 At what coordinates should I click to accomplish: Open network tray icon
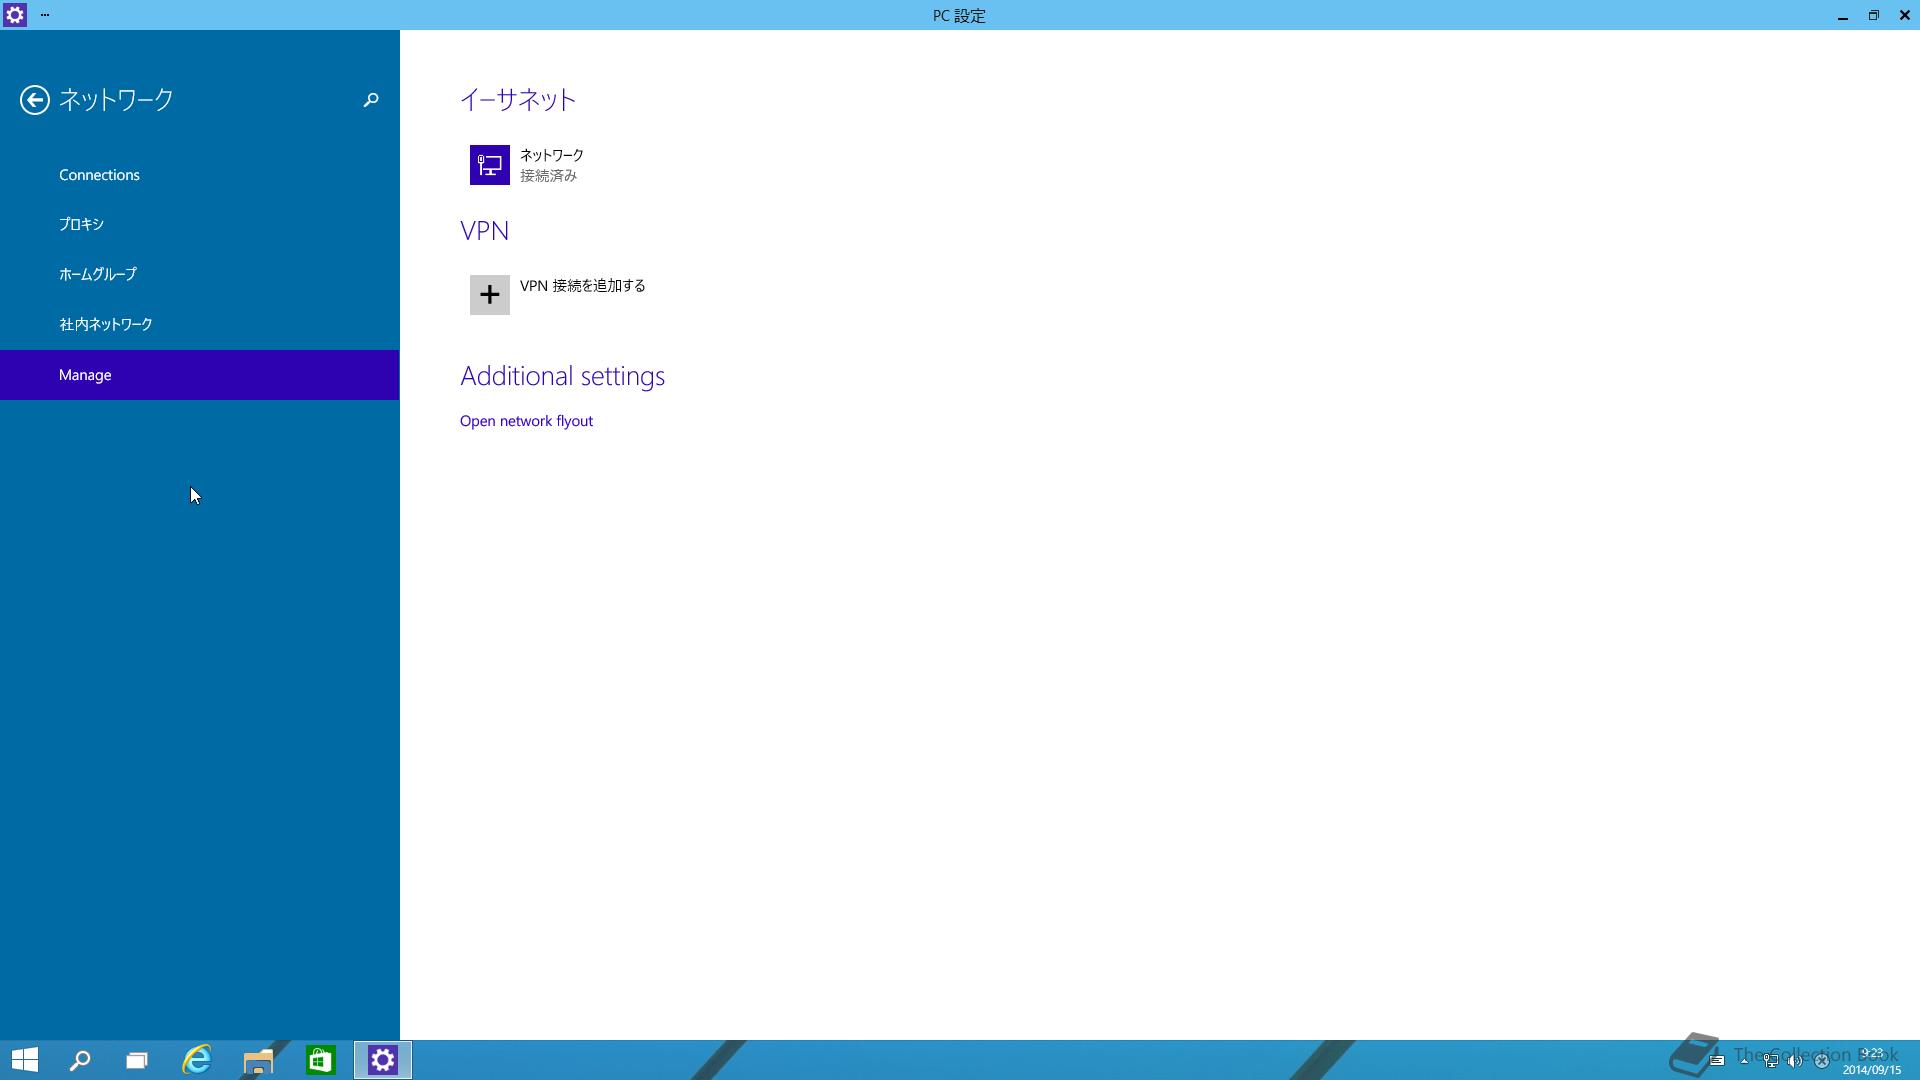point(1771,1060)
